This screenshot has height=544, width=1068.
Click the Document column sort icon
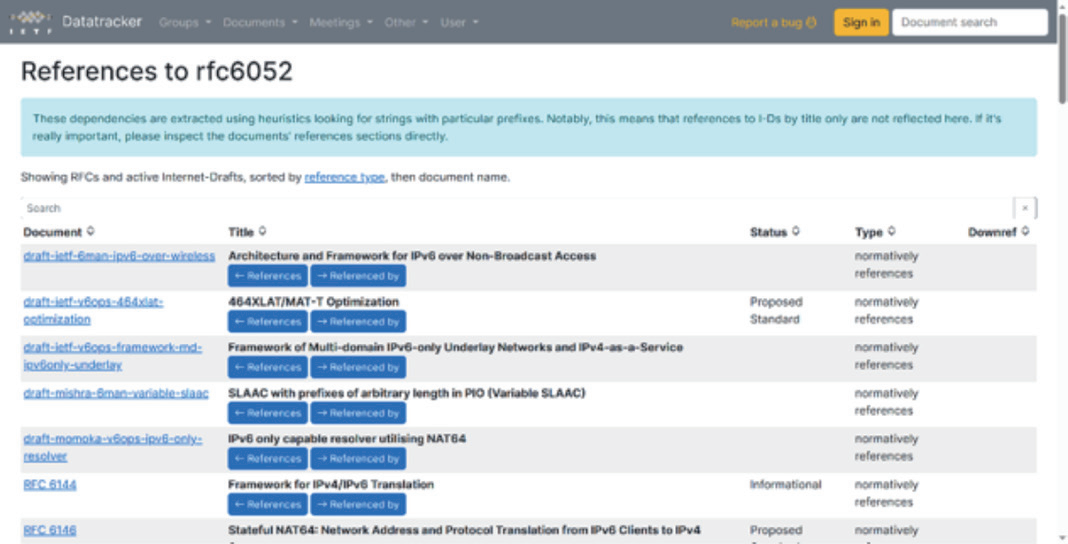tap(91, 232)
